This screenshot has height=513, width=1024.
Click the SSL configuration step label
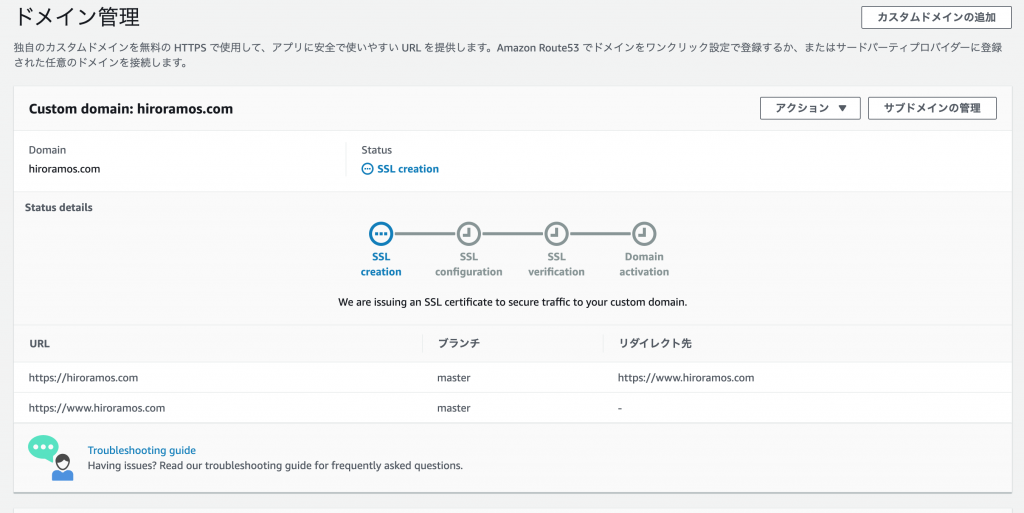tap(468, 264)
